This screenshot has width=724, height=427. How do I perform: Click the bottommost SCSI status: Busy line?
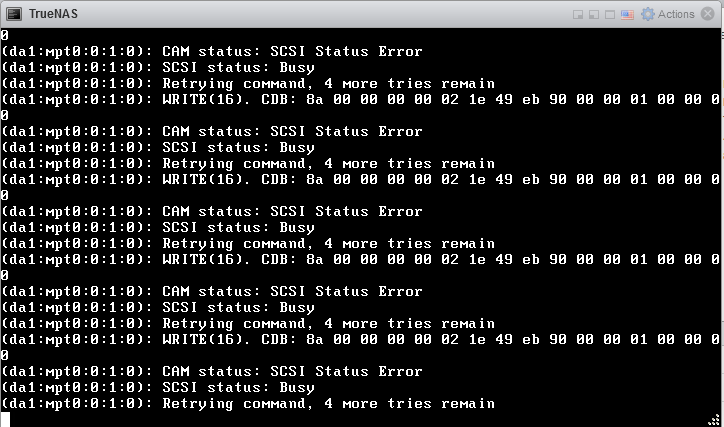(157, 387)
